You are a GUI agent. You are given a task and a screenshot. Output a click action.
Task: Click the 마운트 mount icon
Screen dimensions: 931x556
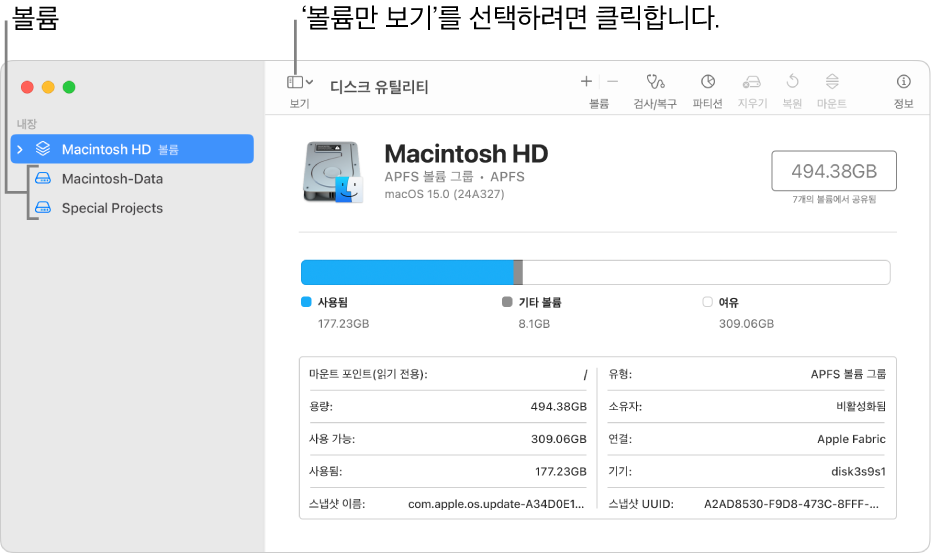tap(832, 81)
